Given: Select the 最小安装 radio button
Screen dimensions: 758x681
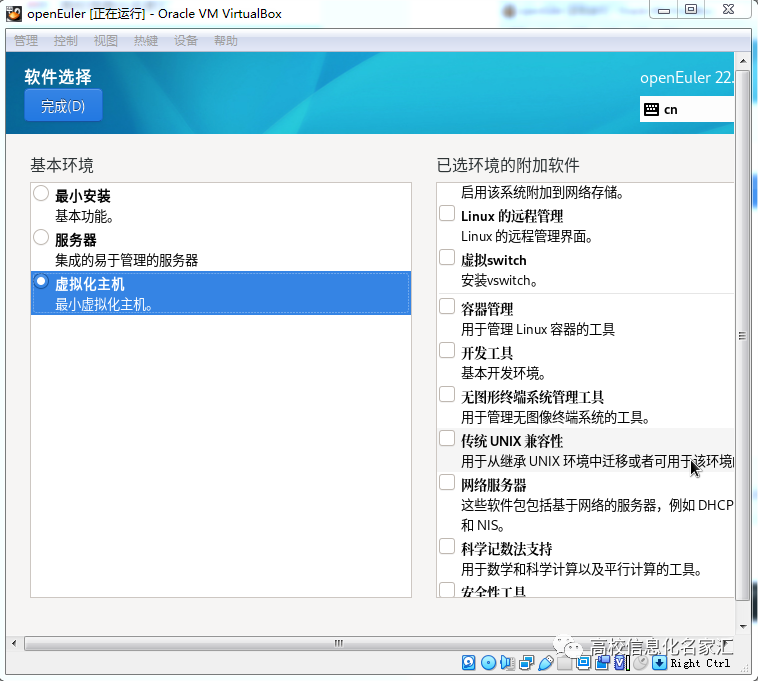Looking at the screenshot, I should 41,193.
